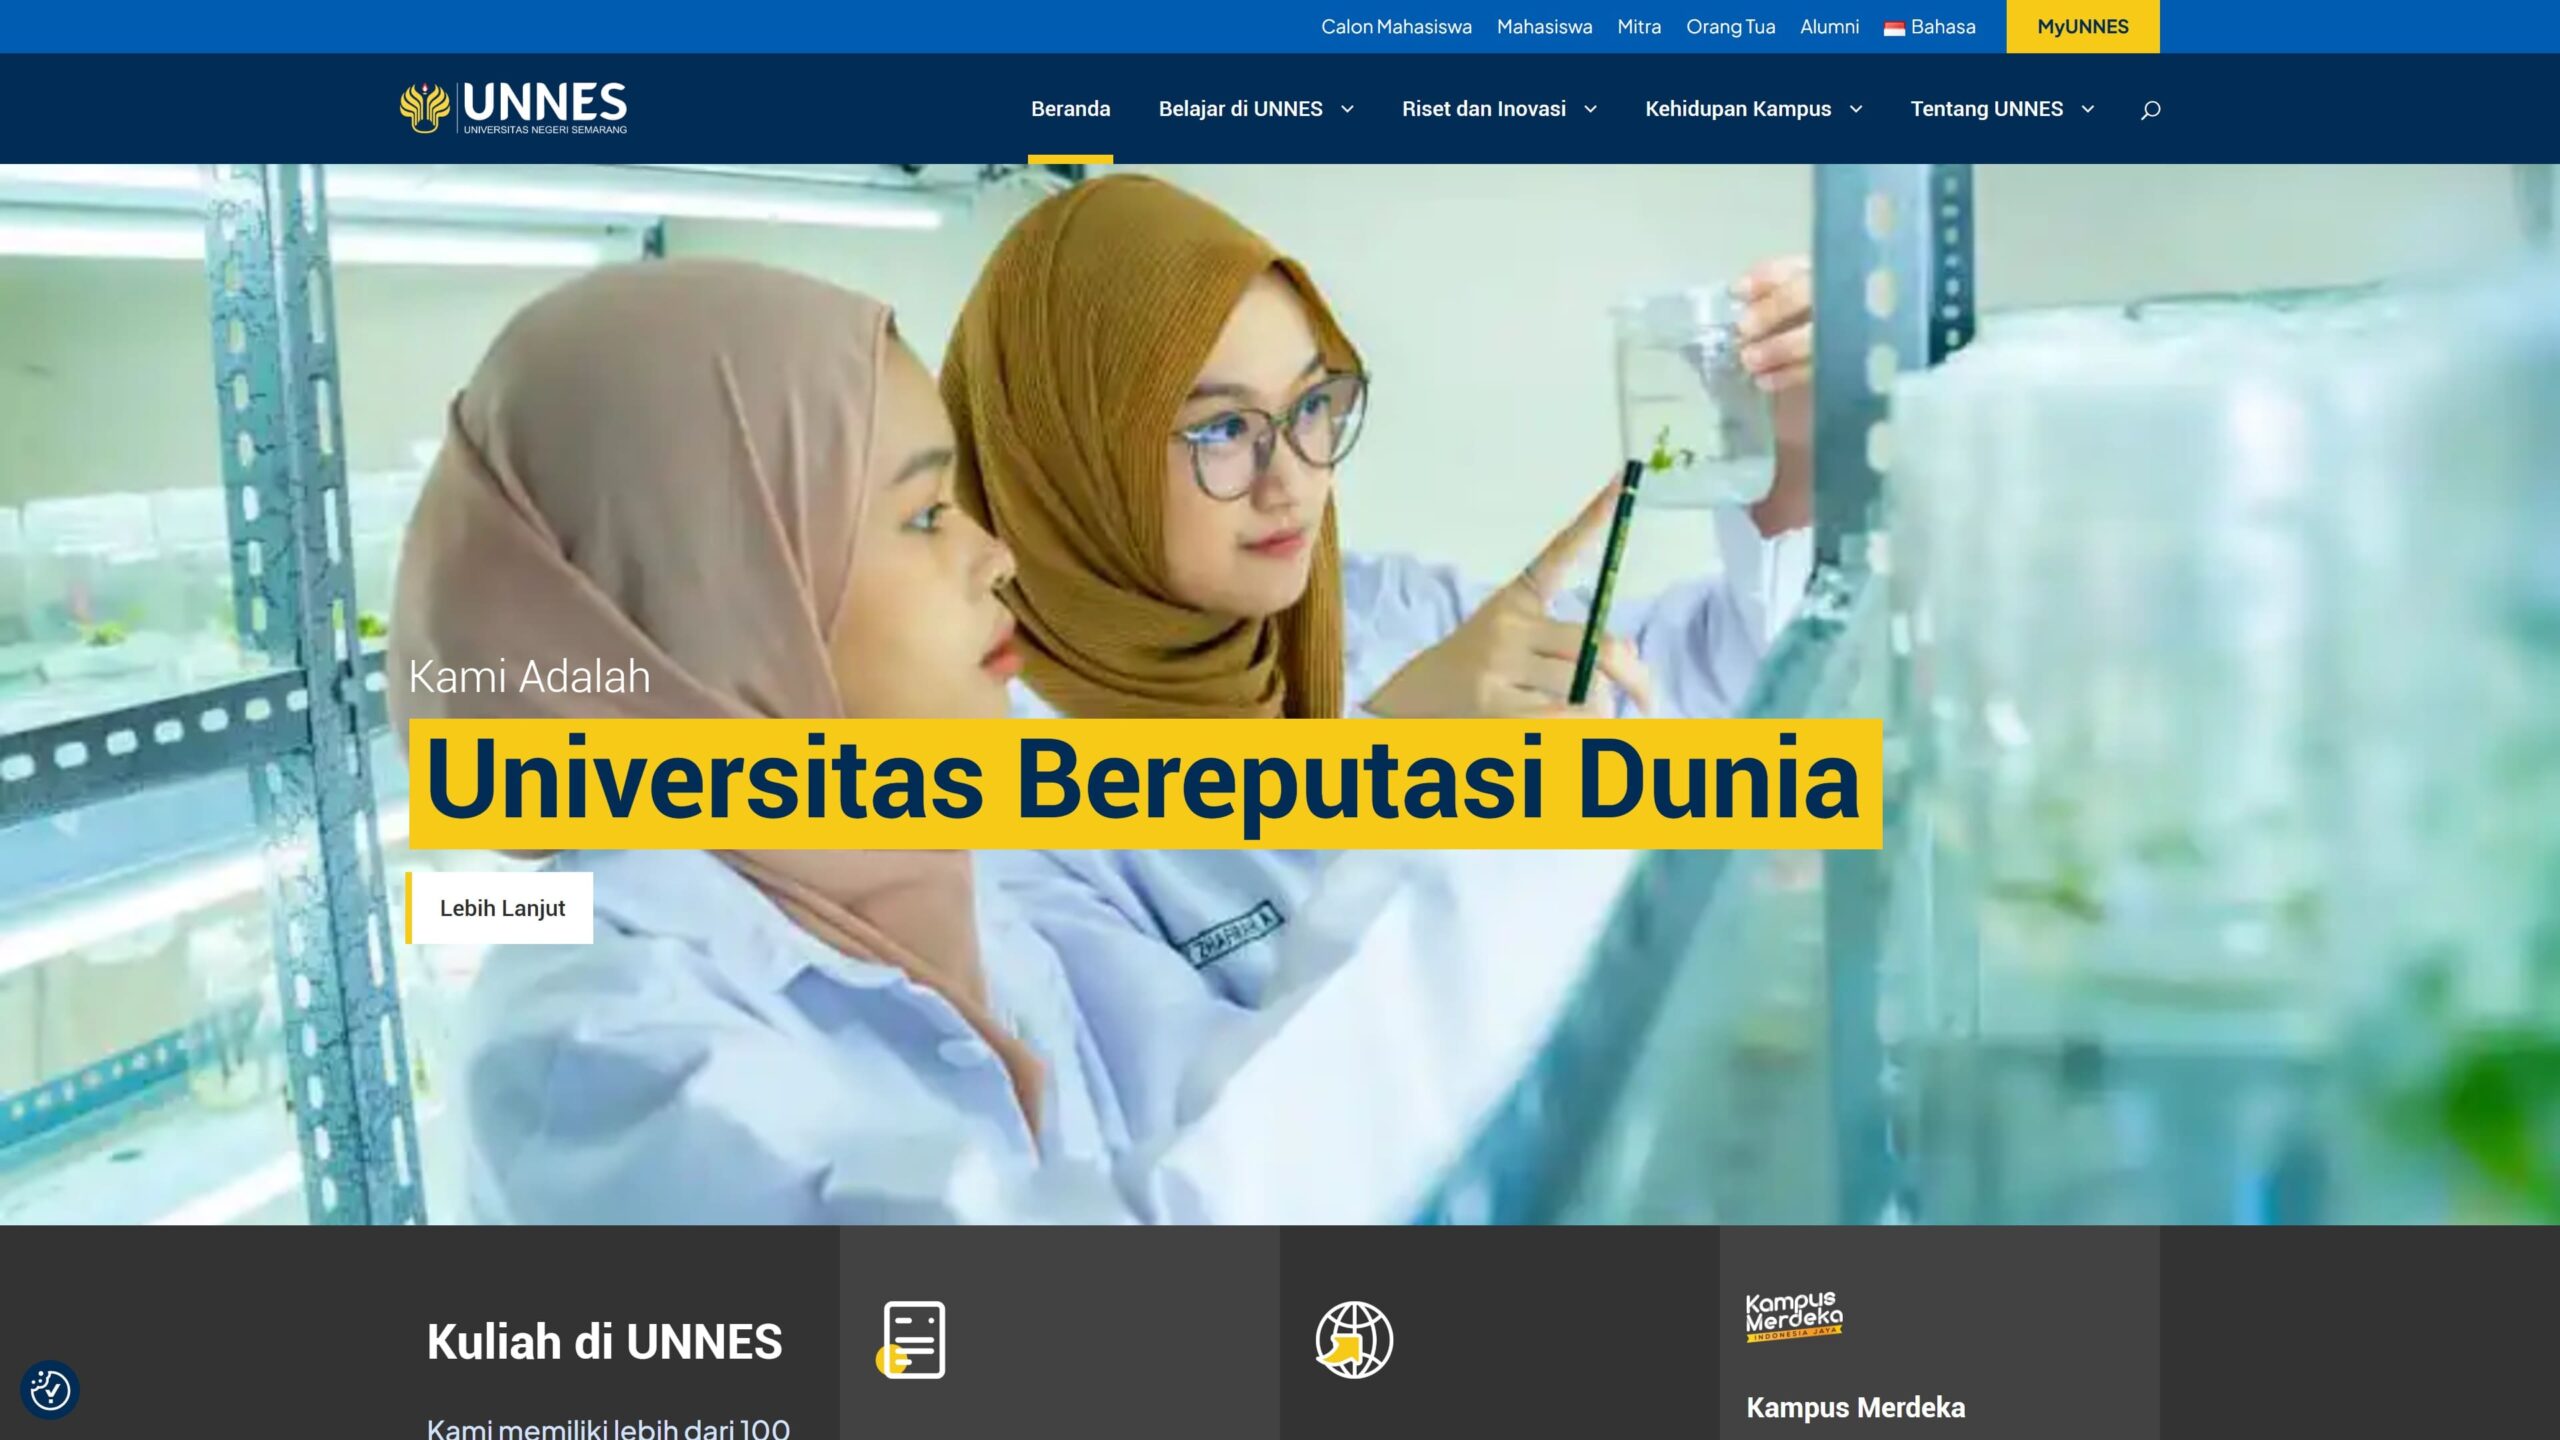This screenshot has width=2560, height=1440.
Task: Click the Lebih Lanjut button
Action: click(499, 908)
